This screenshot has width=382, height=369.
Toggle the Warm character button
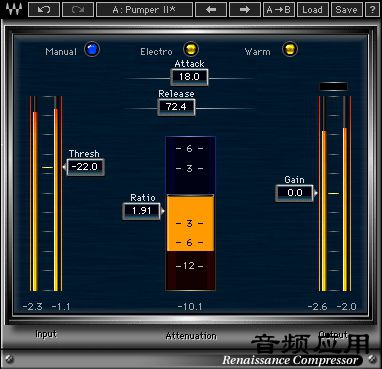[290, 49]
